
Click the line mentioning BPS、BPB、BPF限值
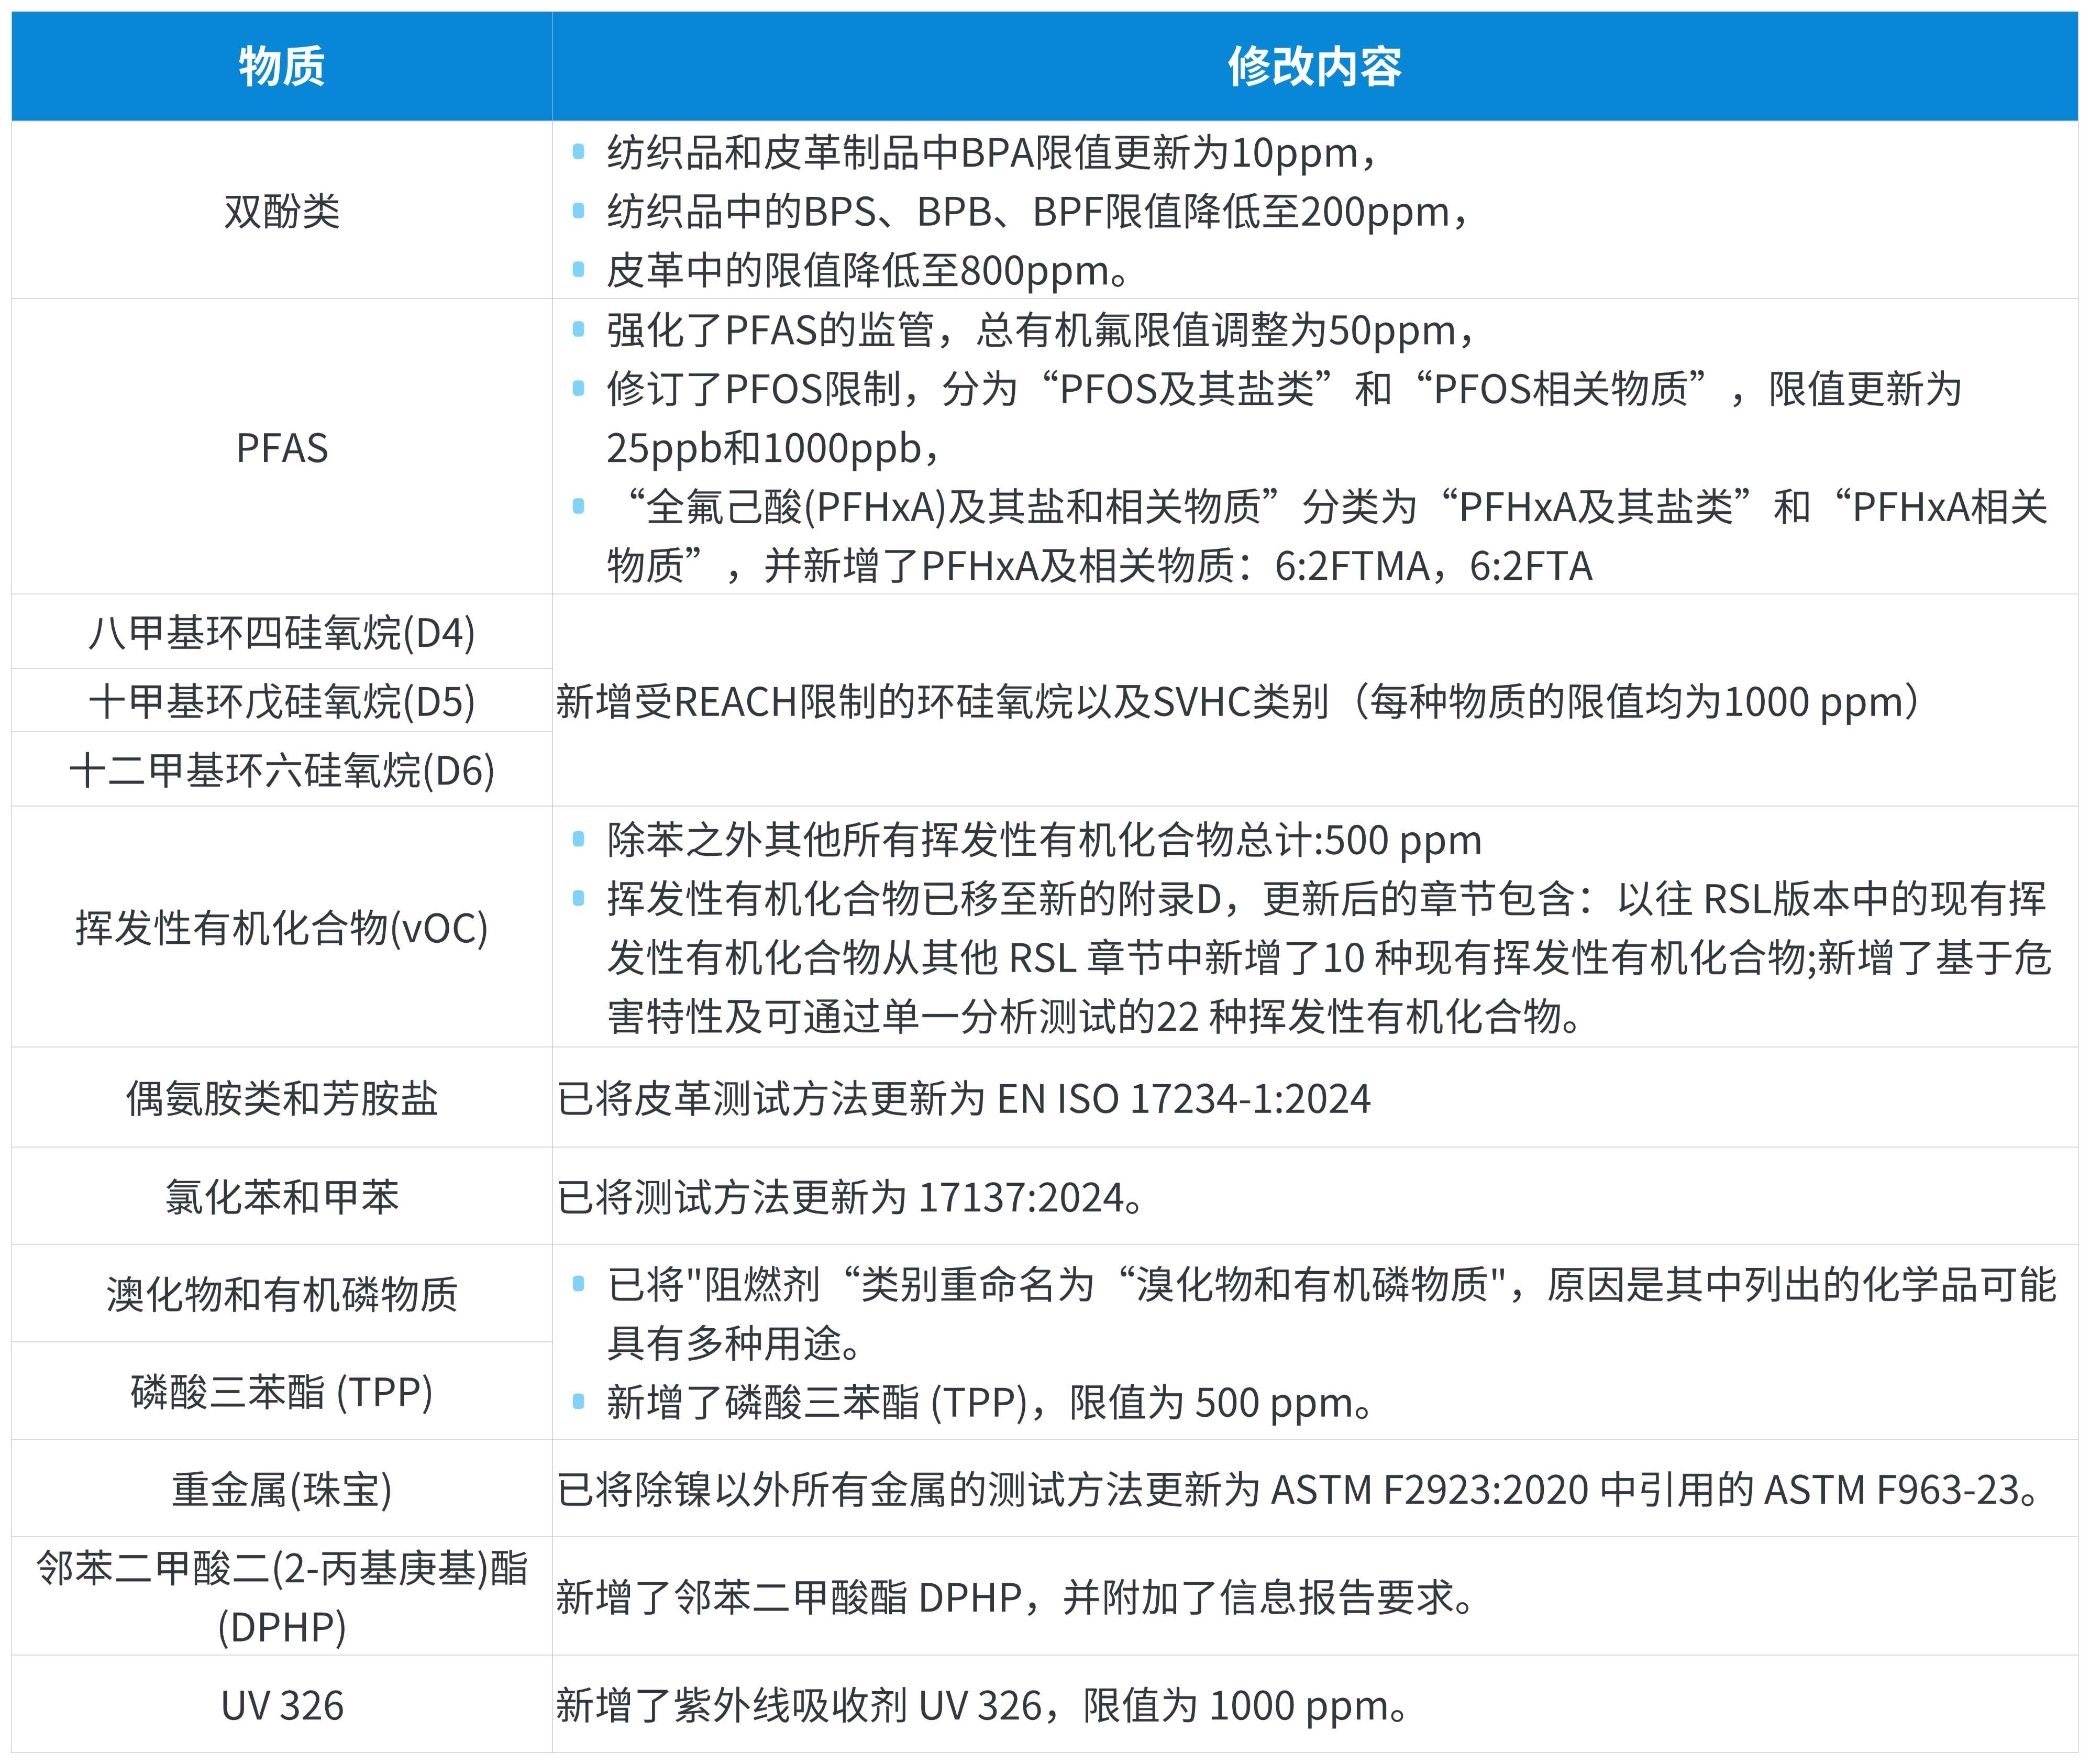tap(1038, 212)
